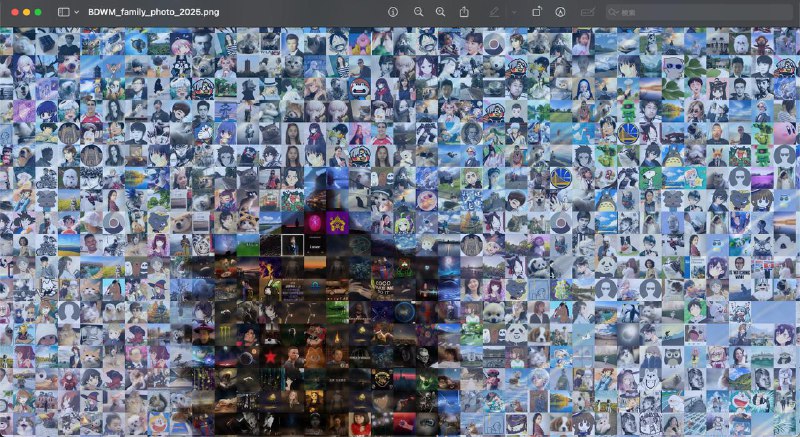
Task: Rotate the image with rotate button
Action: click(x=536, y=12)
